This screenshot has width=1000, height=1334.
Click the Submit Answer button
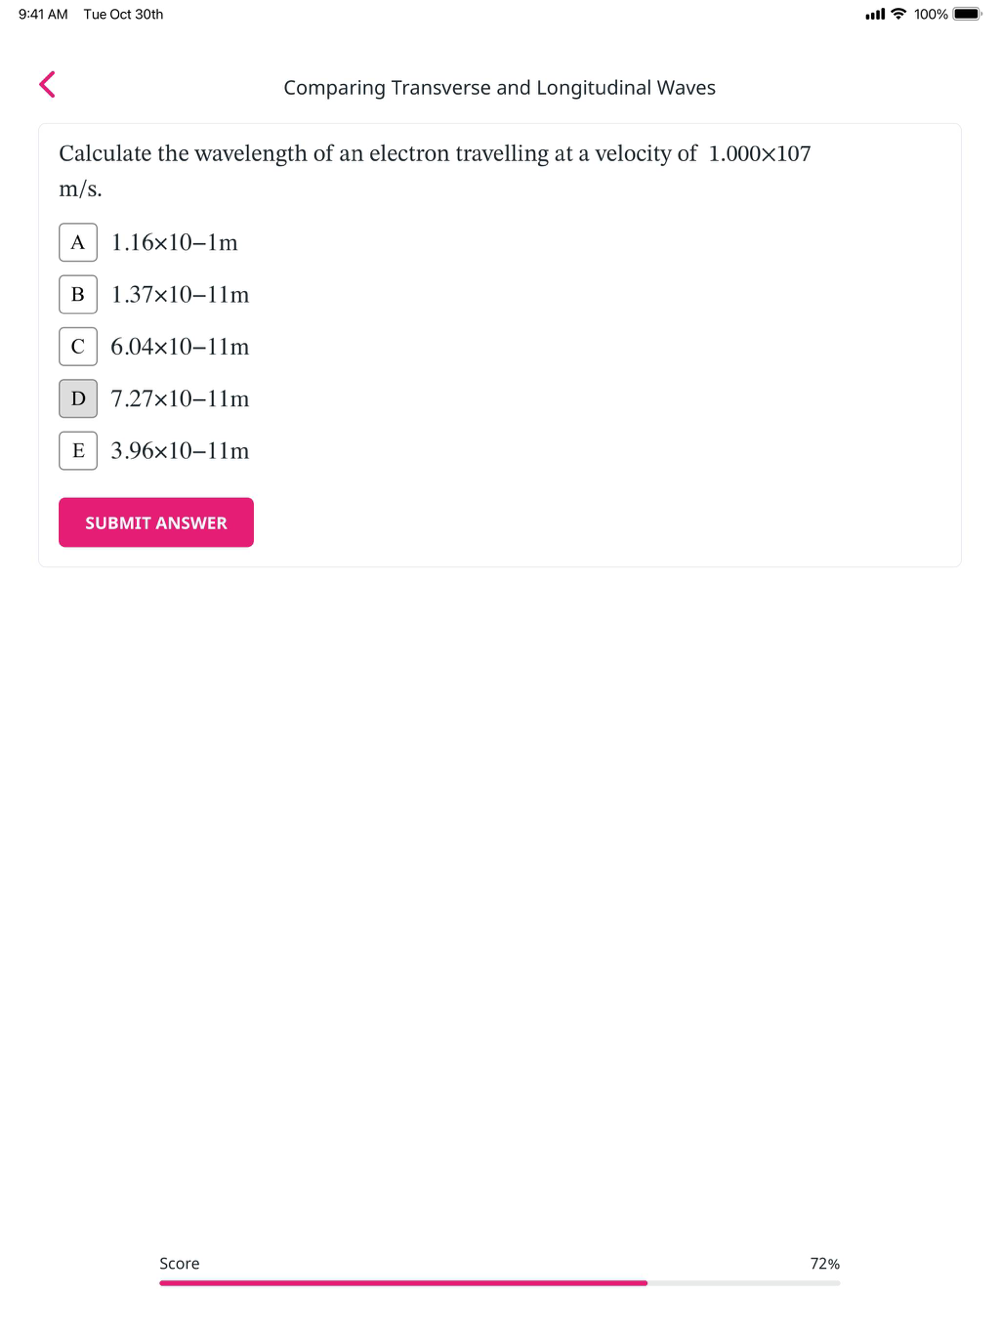[156, 523]
